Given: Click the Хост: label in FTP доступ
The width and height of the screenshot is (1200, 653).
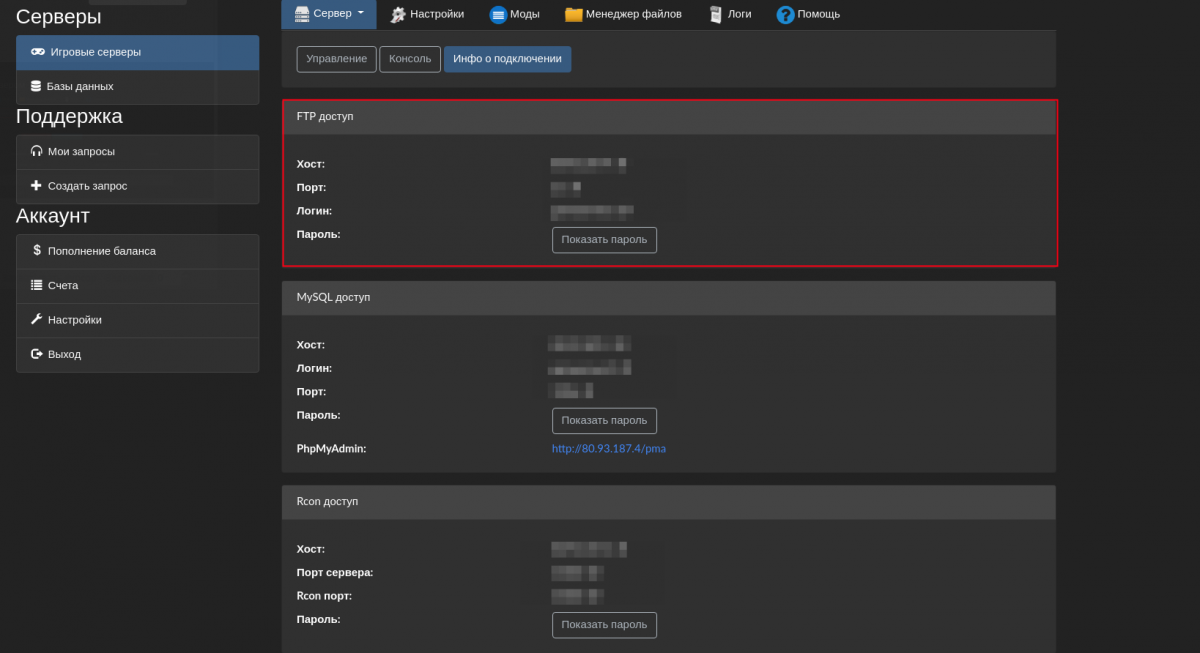Looking at the screenshot, I should click(x=311, y=164).
